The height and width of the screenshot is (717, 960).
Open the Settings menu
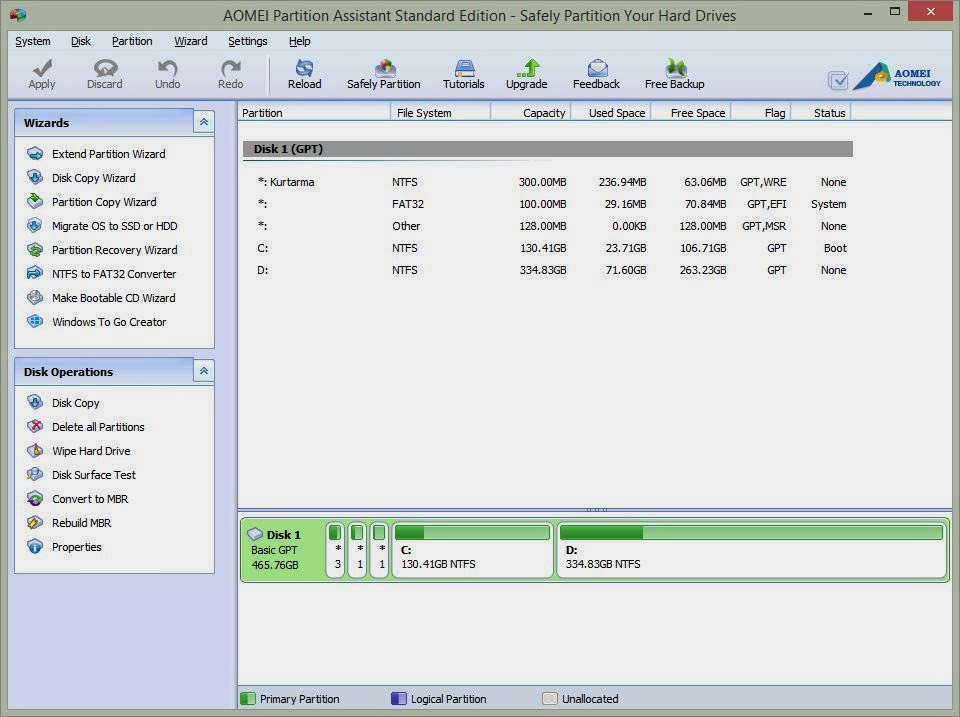[x=247, y=41]
